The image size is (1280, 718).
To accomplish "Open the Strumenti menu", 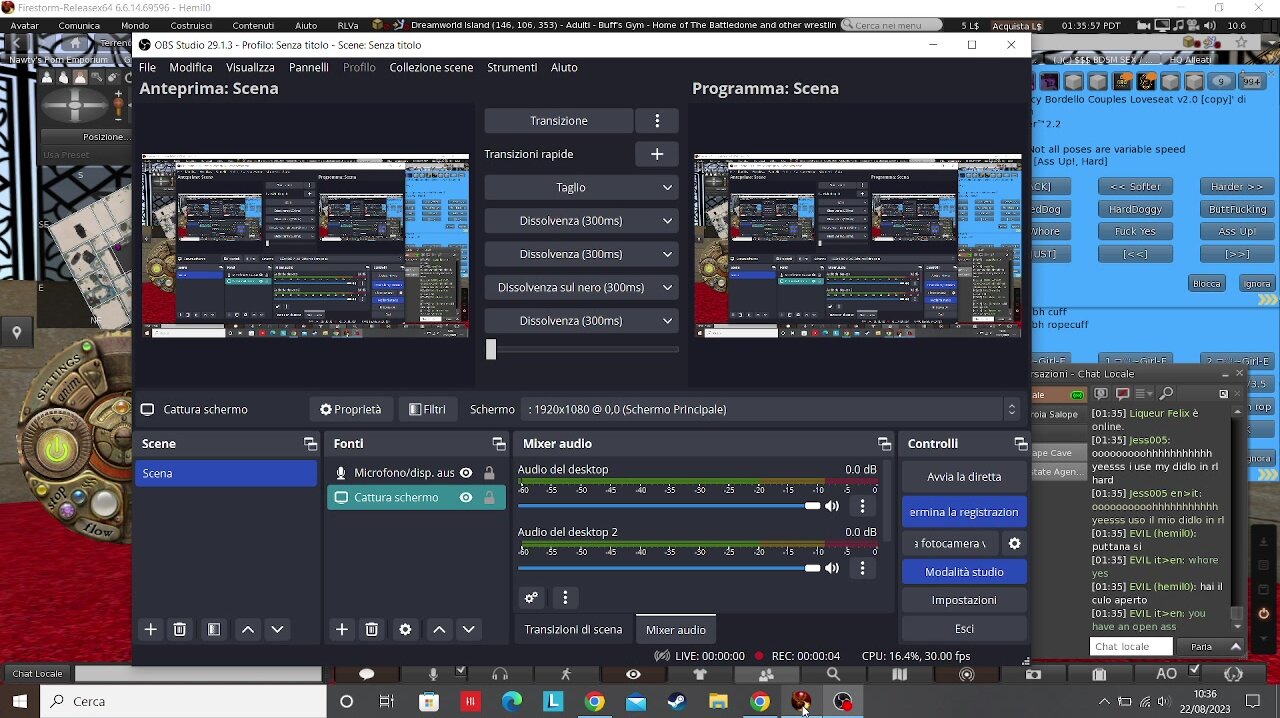I will [x=512, y=67].
